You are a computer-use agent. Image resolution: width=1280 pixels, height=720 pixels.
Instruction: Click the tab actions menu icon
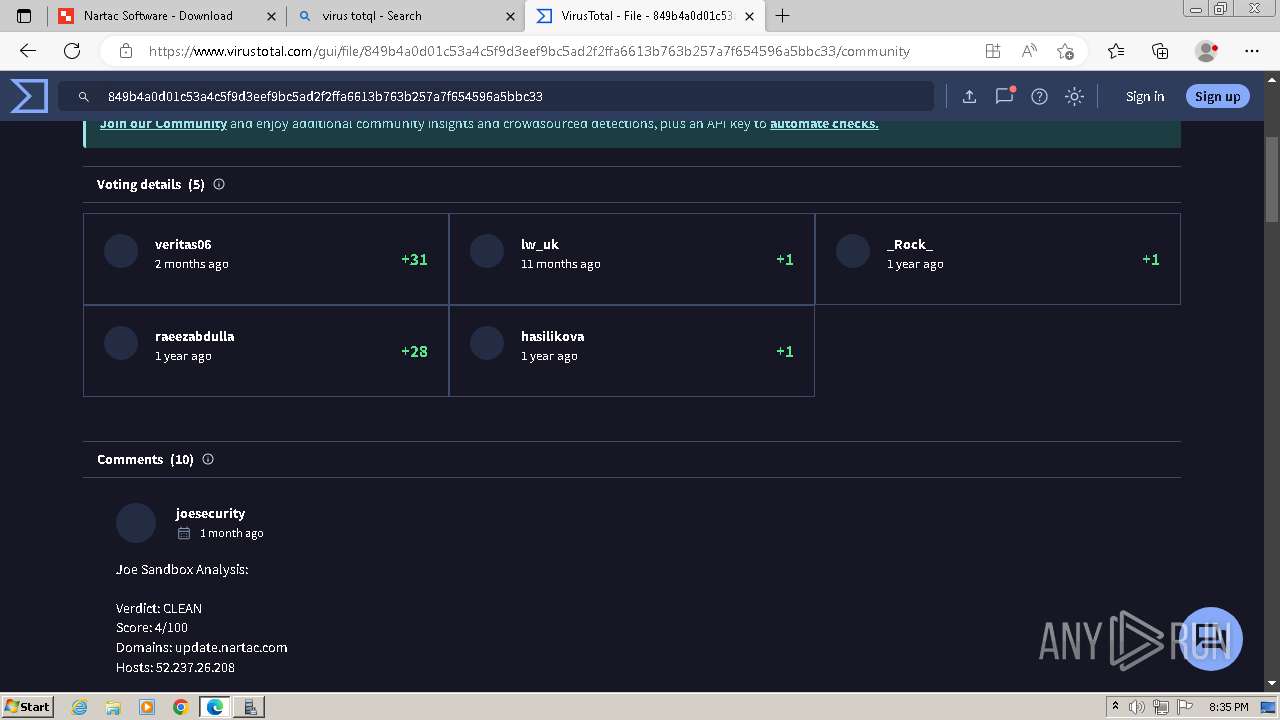pos(24,16)
